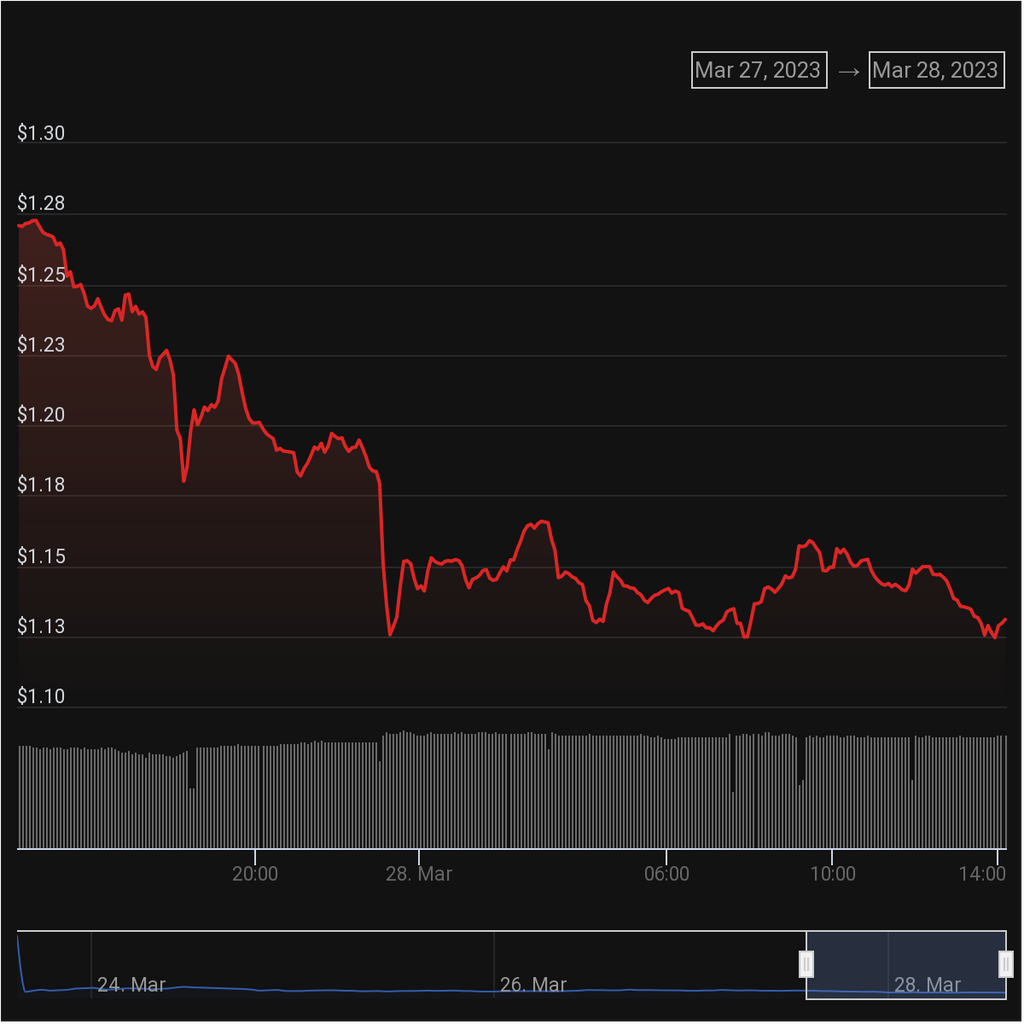Screen dimensions: 1024x1024
Task: Click the $1.18 price axis label
Action: (41, 485)
